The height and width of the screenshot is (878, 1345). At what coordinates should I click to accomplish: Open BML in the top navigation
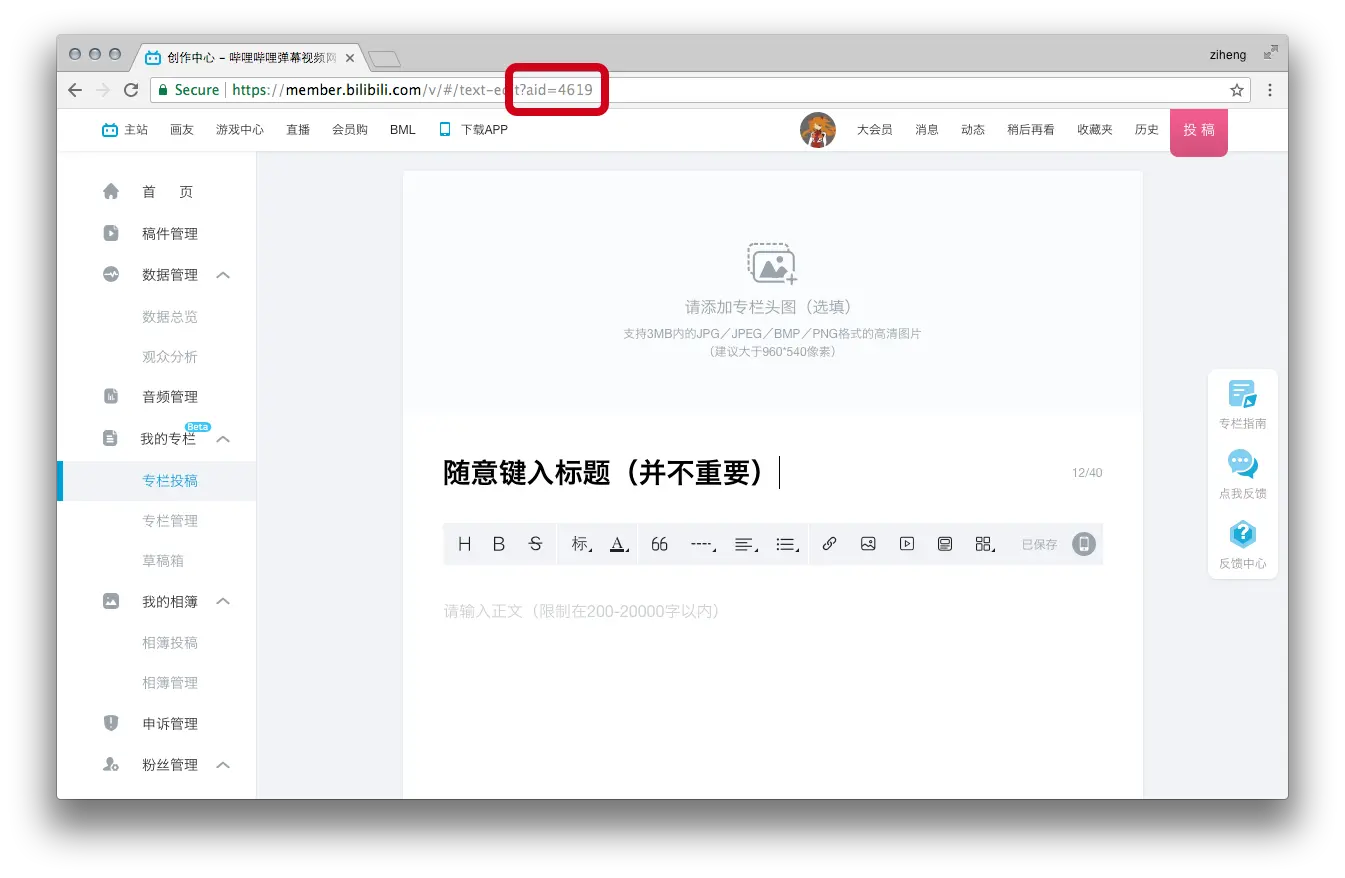pos(403,130)
